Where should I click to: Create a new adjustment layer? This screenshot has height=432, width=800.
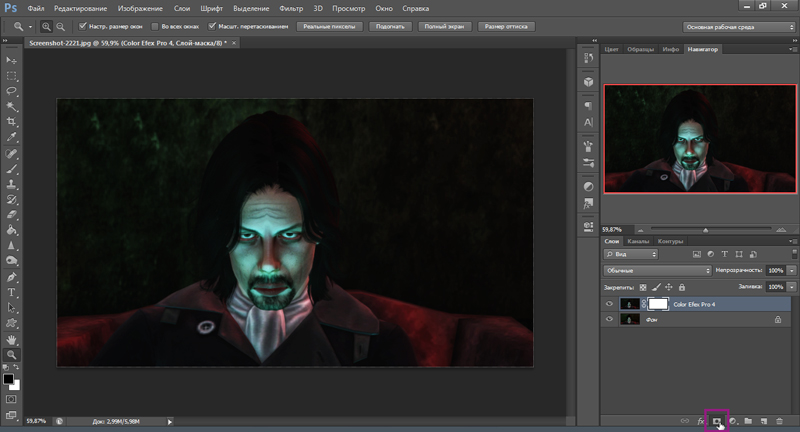pos(733,421)
